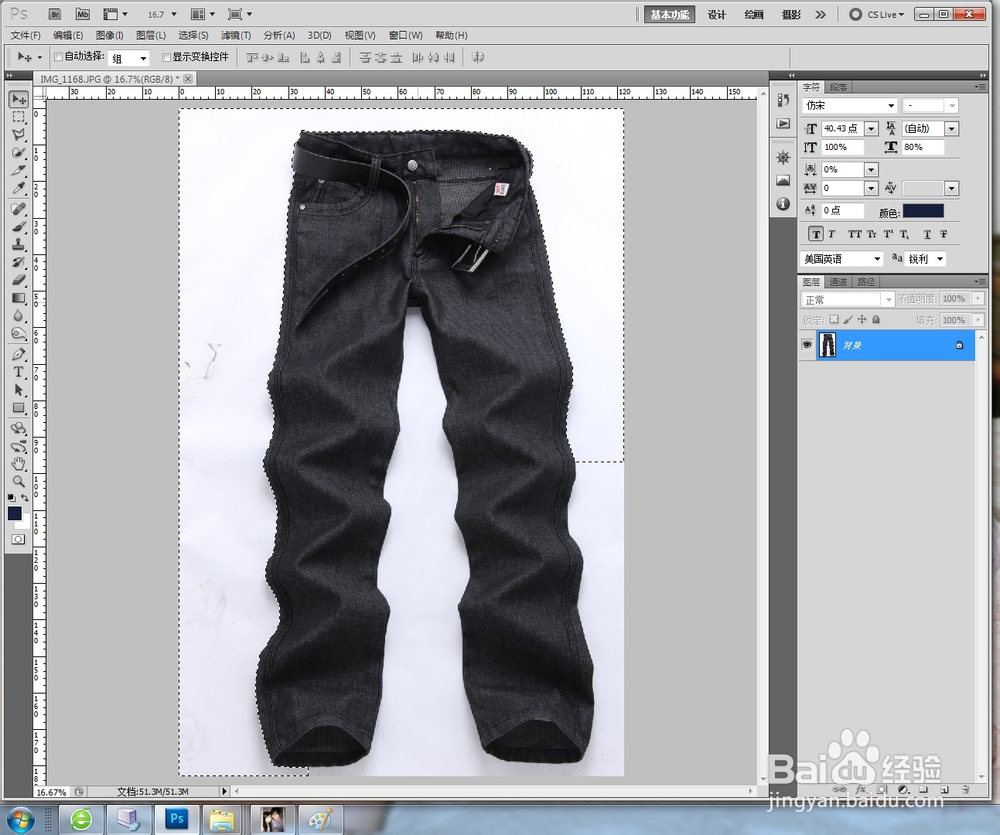Open the History panel icon
This screenshot has width=1000, height=835.
point(783,100)
